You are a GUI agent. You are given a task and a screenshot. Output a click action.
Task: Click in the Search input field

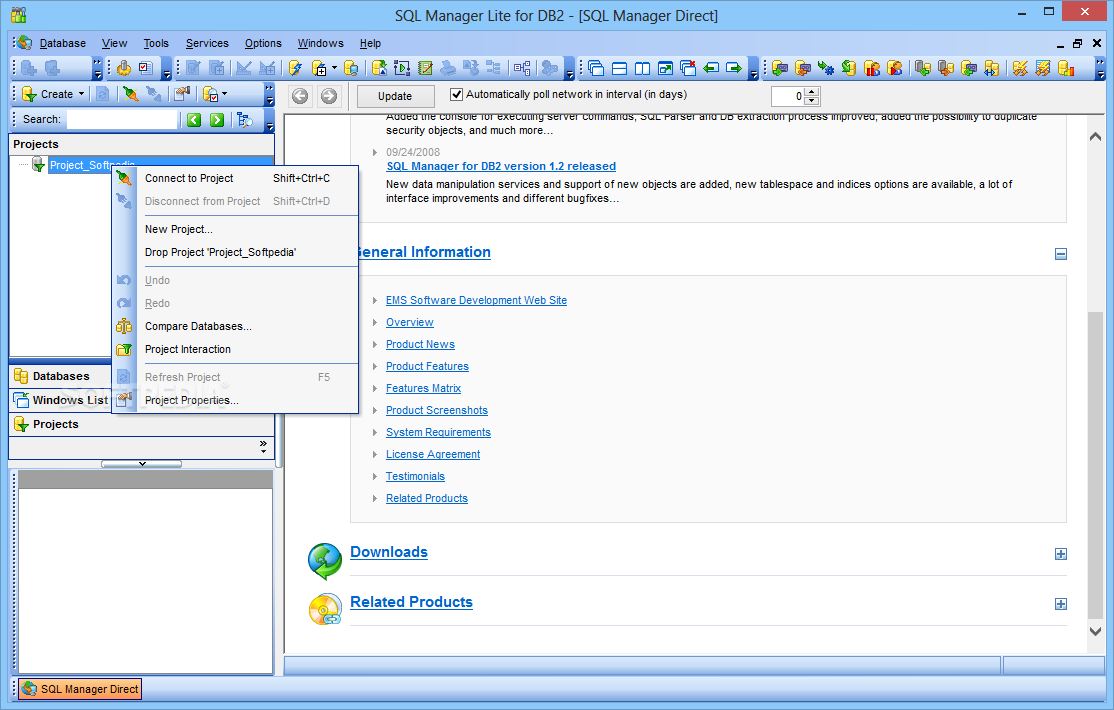(121, 119)
